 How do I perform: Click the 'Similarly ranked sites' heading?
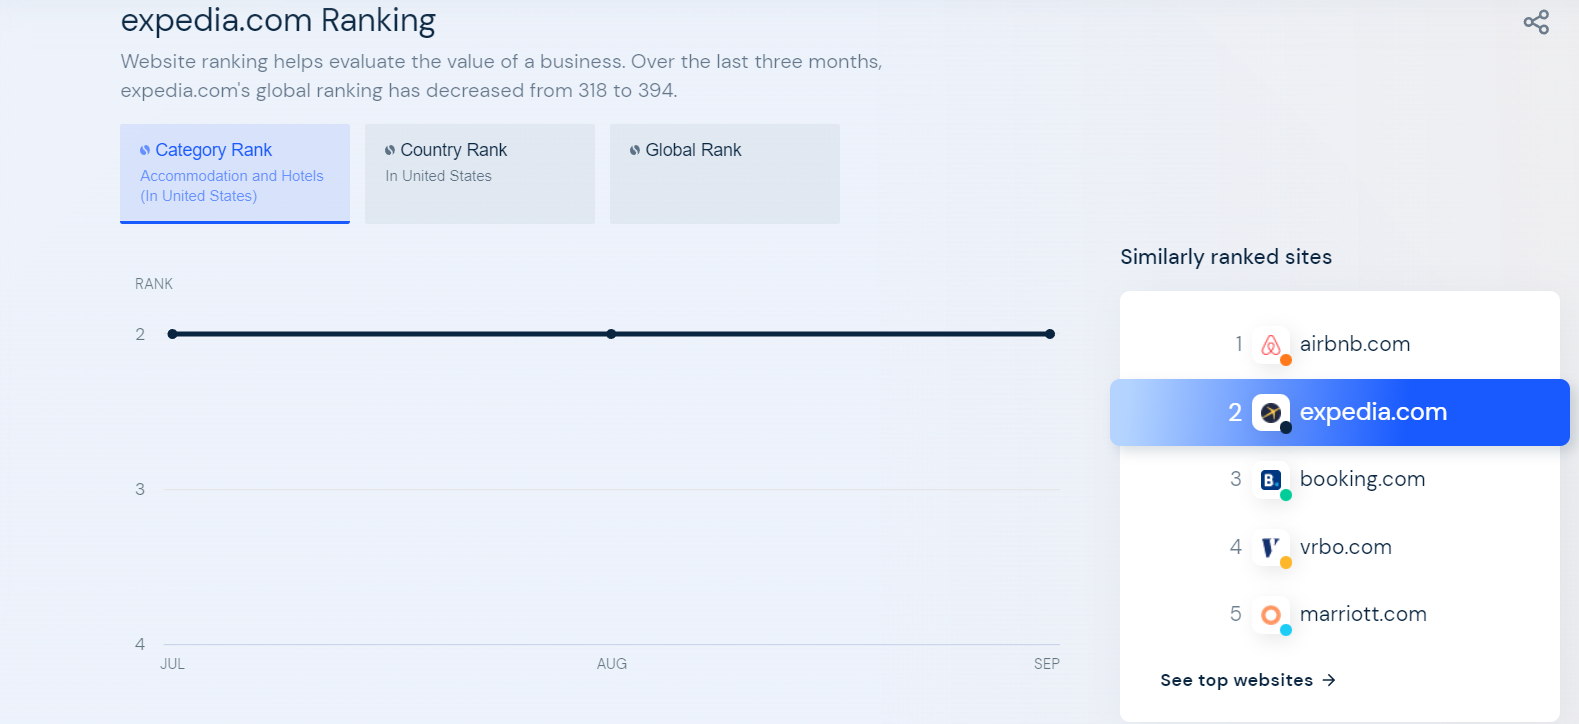(x=1226, y=257)
